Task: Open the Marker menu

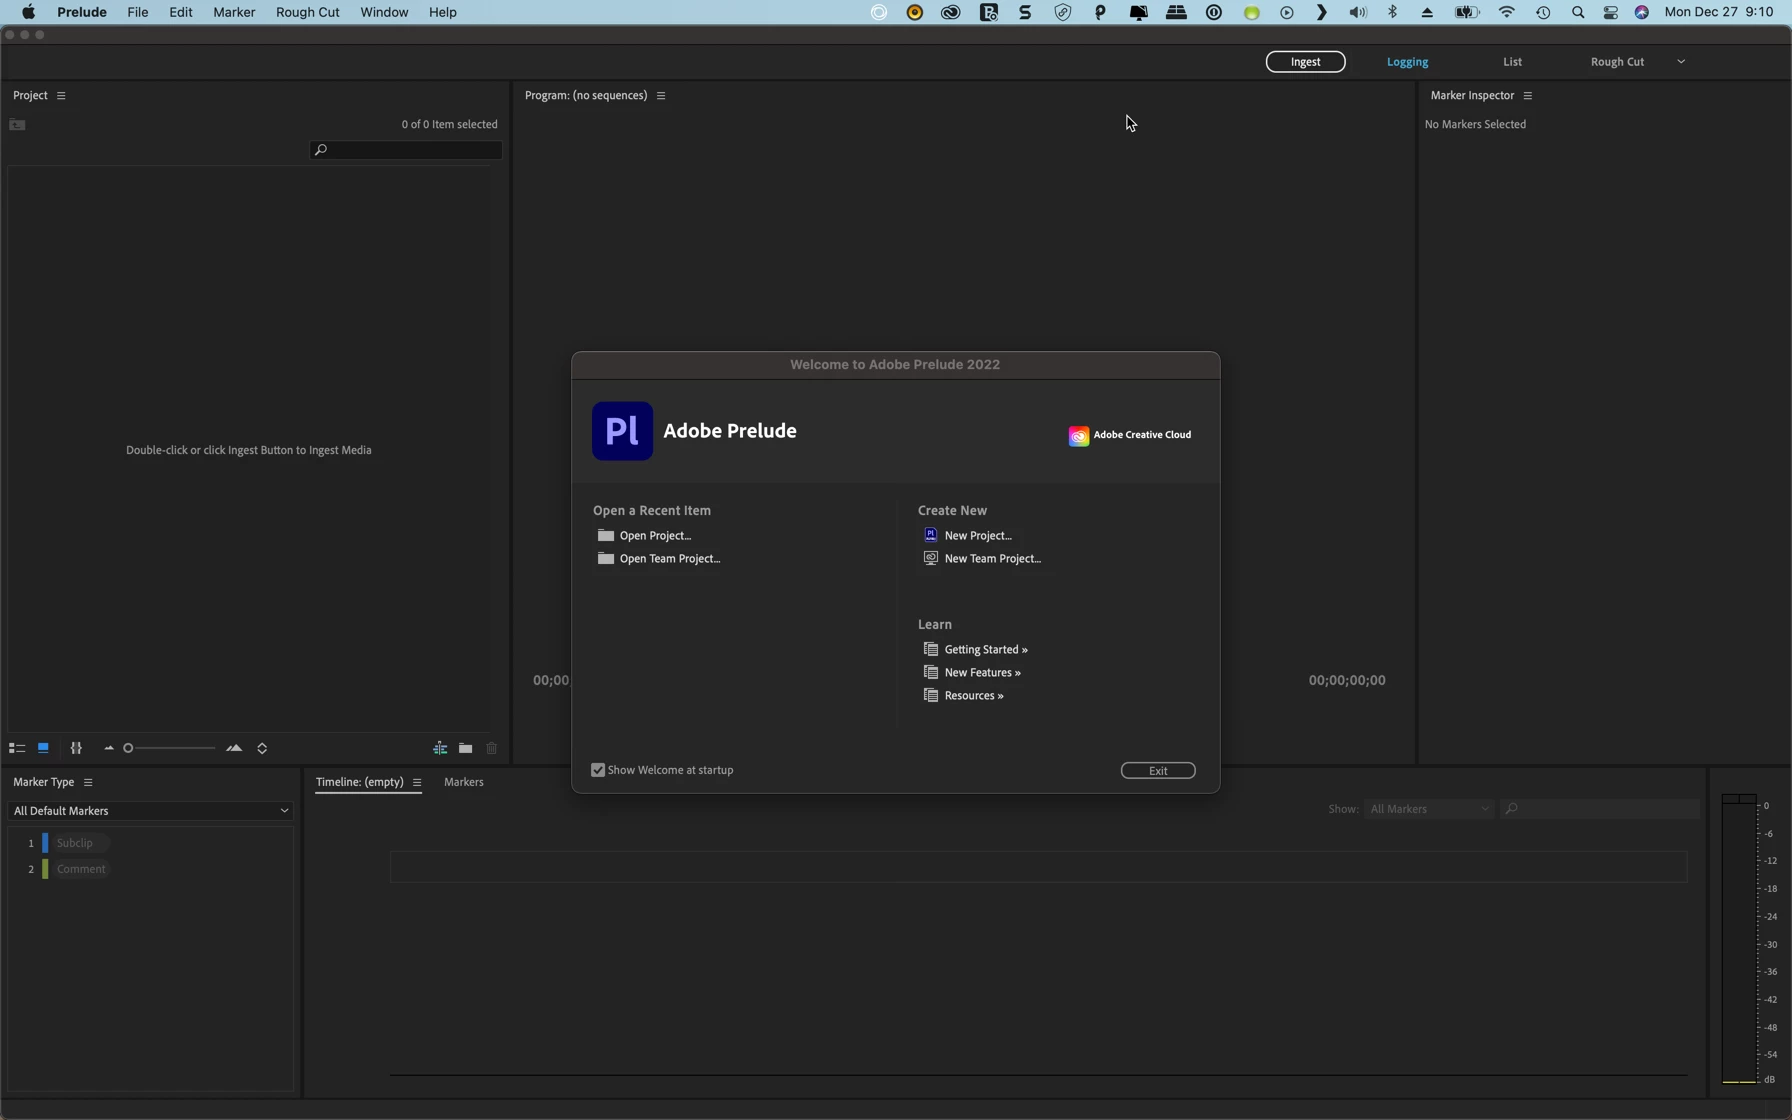Action: point(234,12)
